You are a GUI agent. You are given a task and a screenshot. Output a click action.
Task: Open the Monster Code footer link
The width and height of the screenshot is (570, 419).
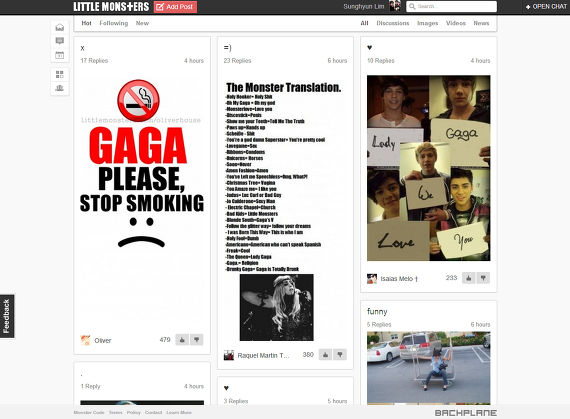click(x=89, y=412)
